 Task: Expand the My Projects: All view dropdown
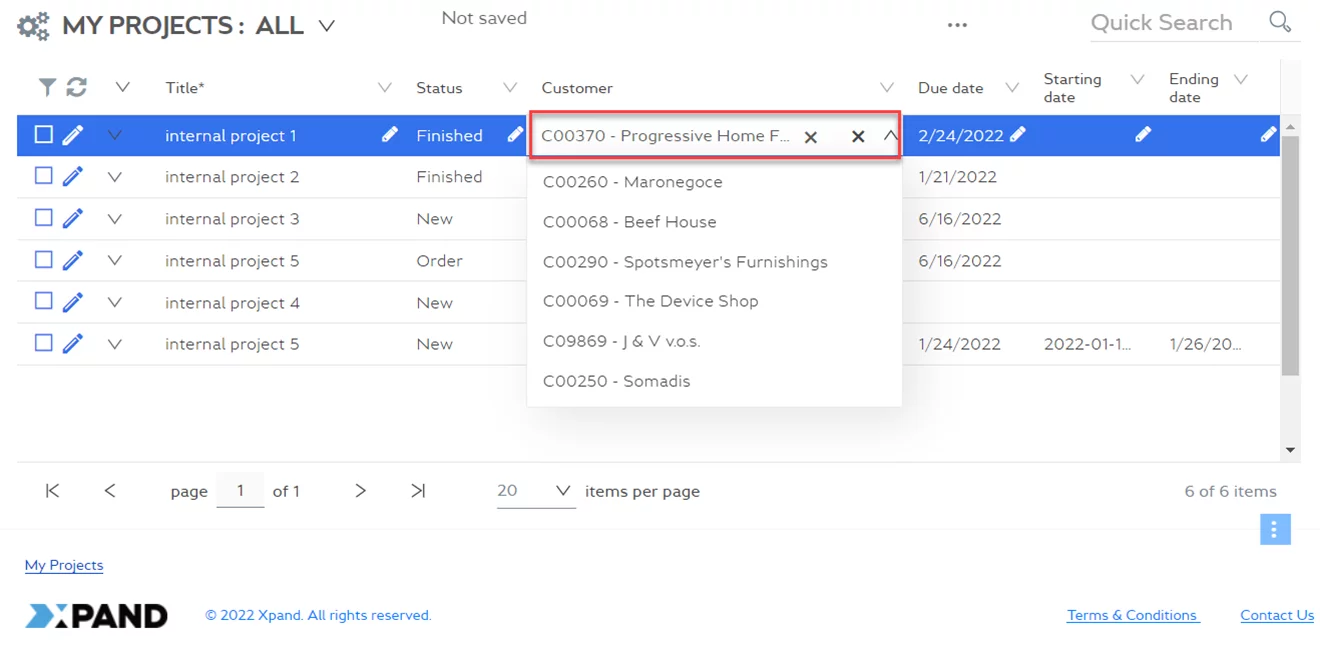click(327, 27)
